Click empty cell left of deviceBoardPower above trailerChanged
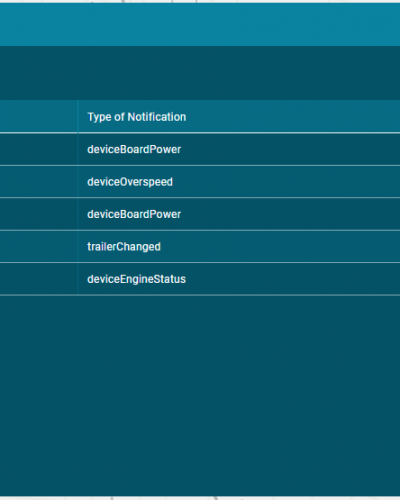This screenshot has height=500, width=400. click(x=39, y=214)
